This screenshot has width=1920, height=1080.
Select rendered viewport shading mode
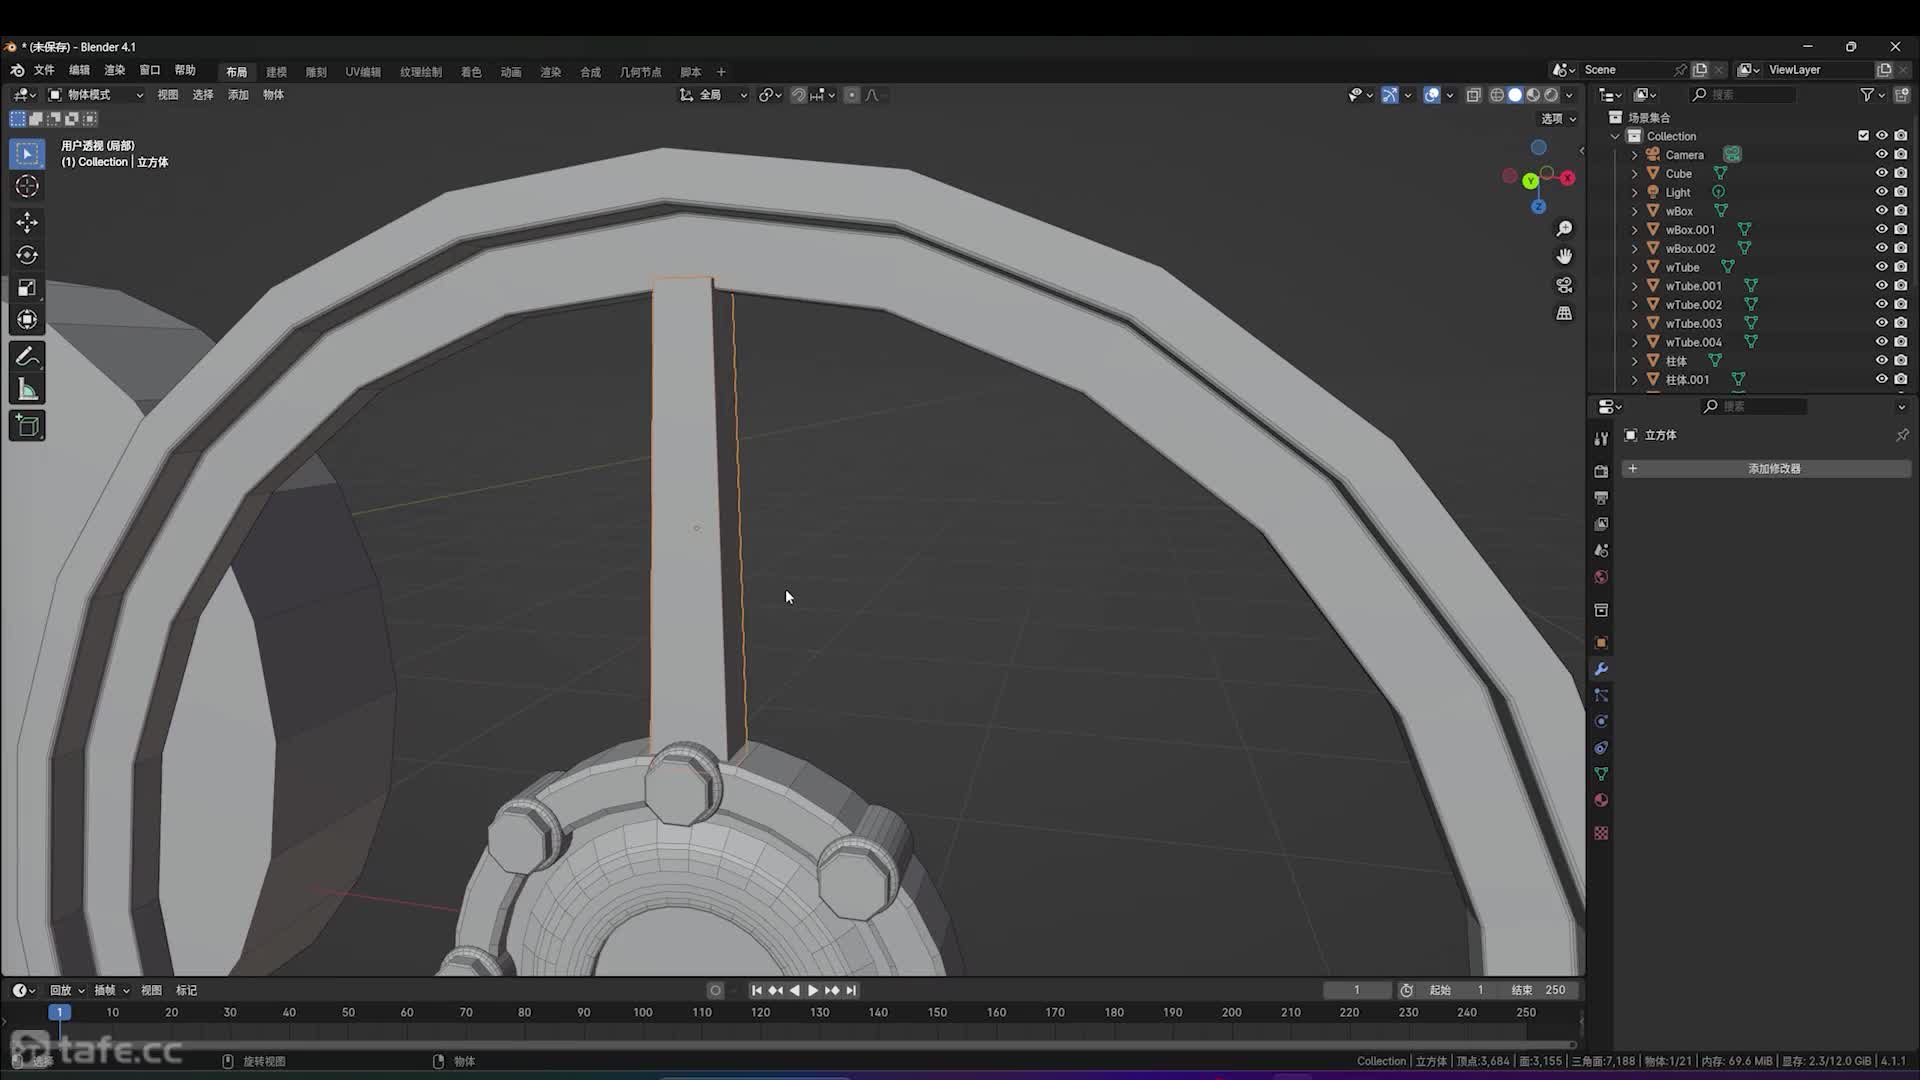pos(1551,95)
